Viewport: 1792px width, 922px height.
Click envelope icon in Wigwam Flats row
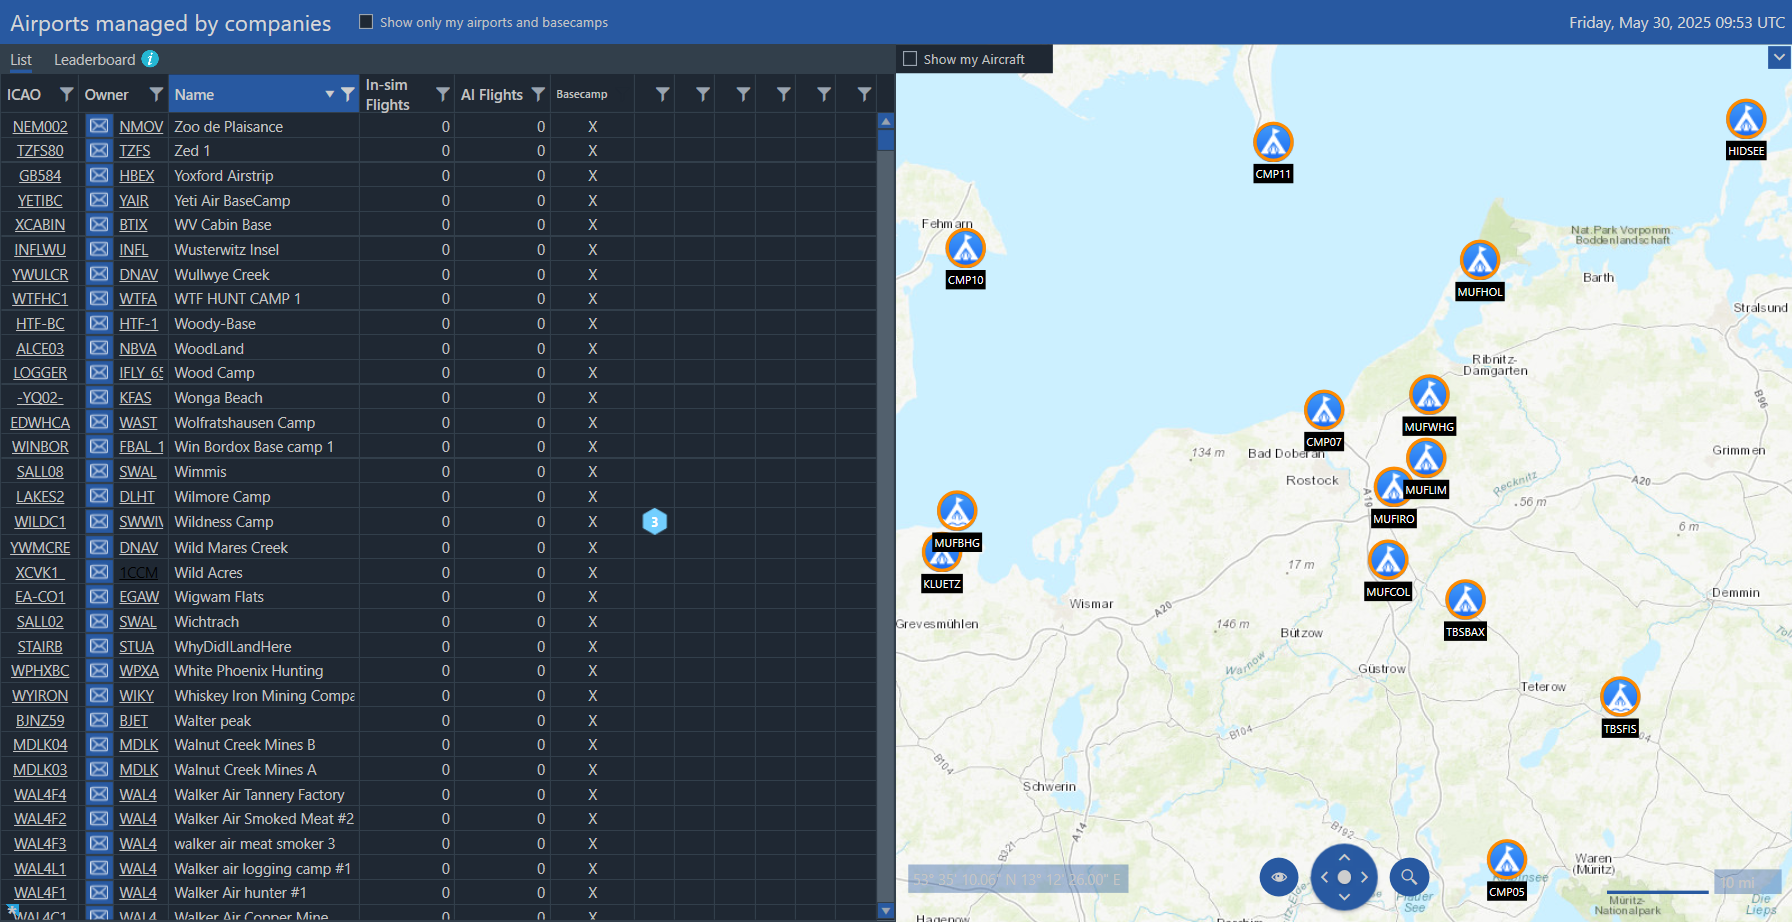coord(98,596)
